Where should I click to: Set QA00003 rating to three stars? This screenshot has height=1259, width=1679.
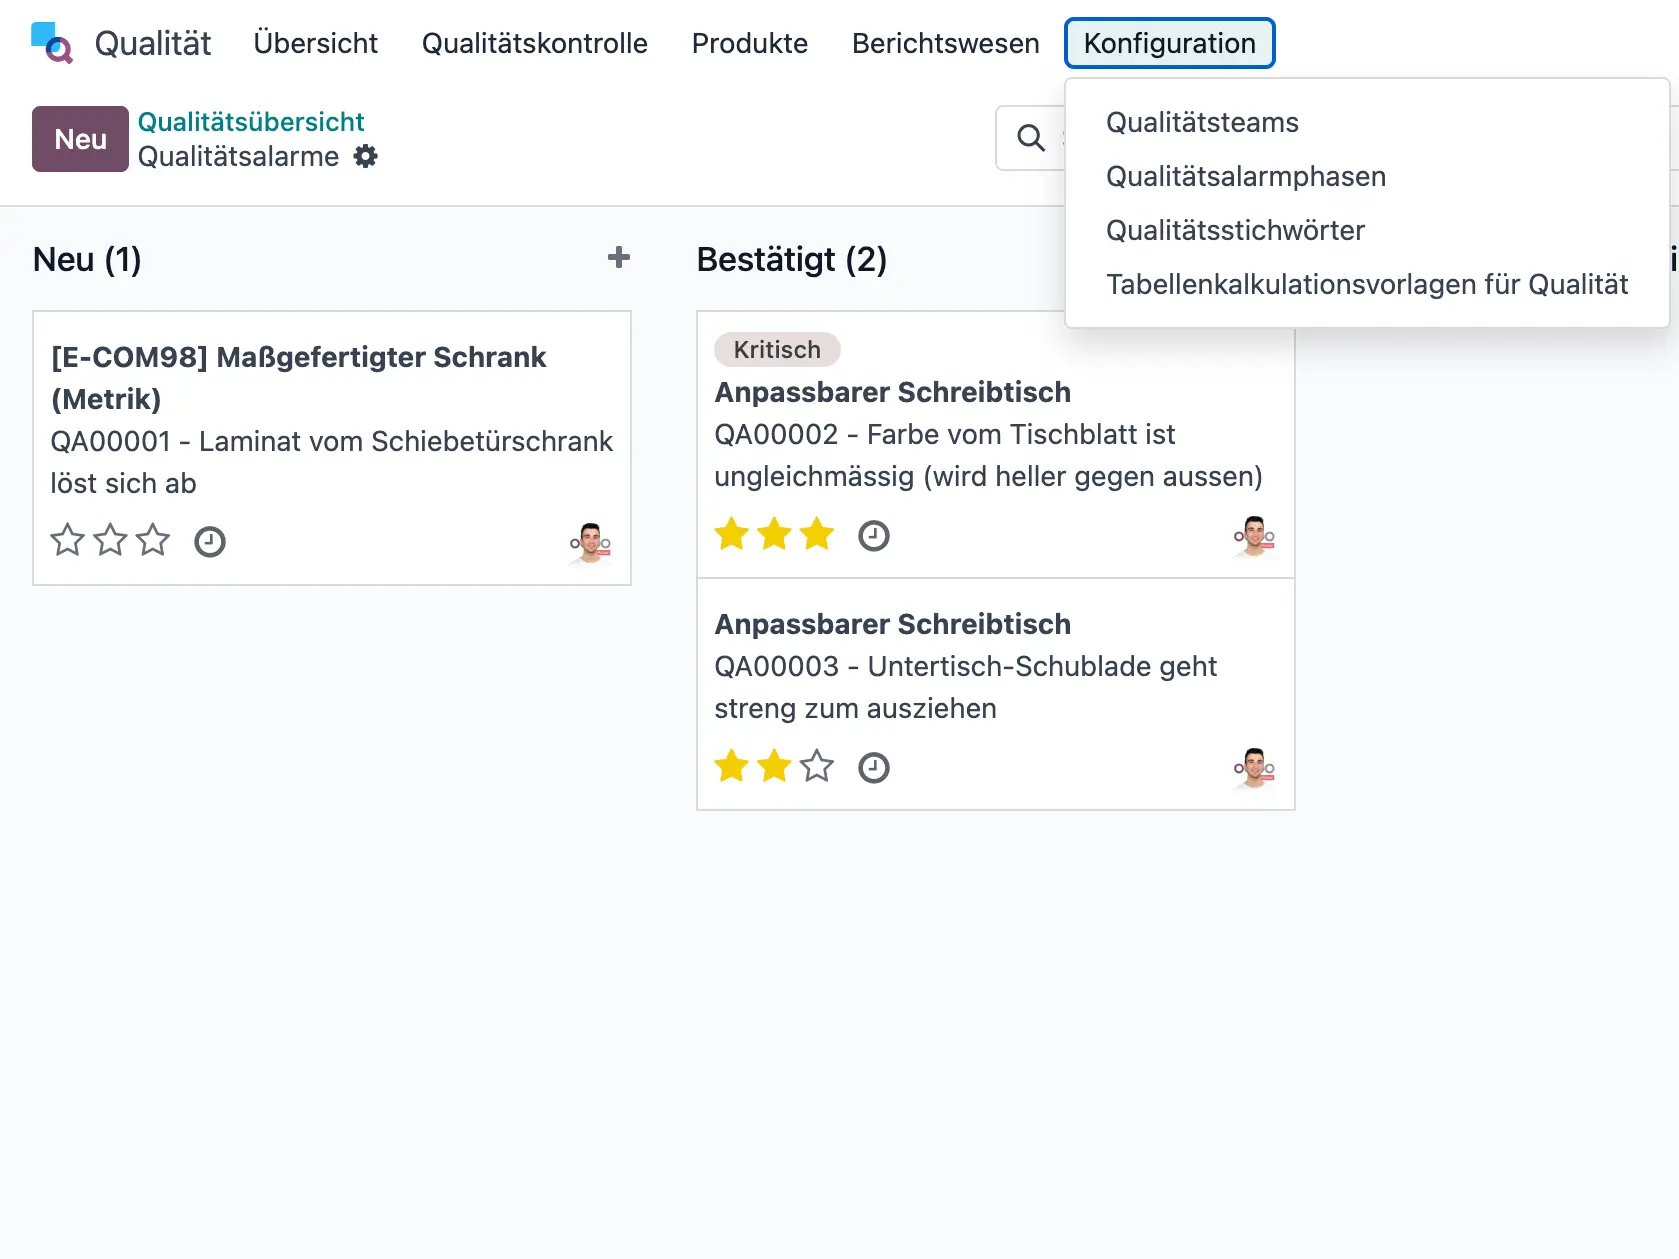pos(817,767)
